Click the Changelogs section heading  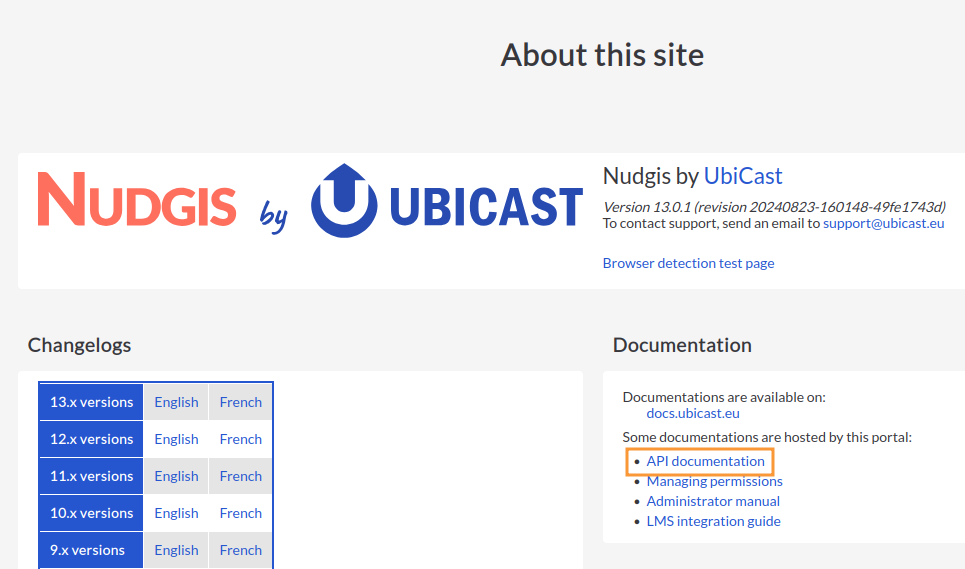[x=79, y=345]
